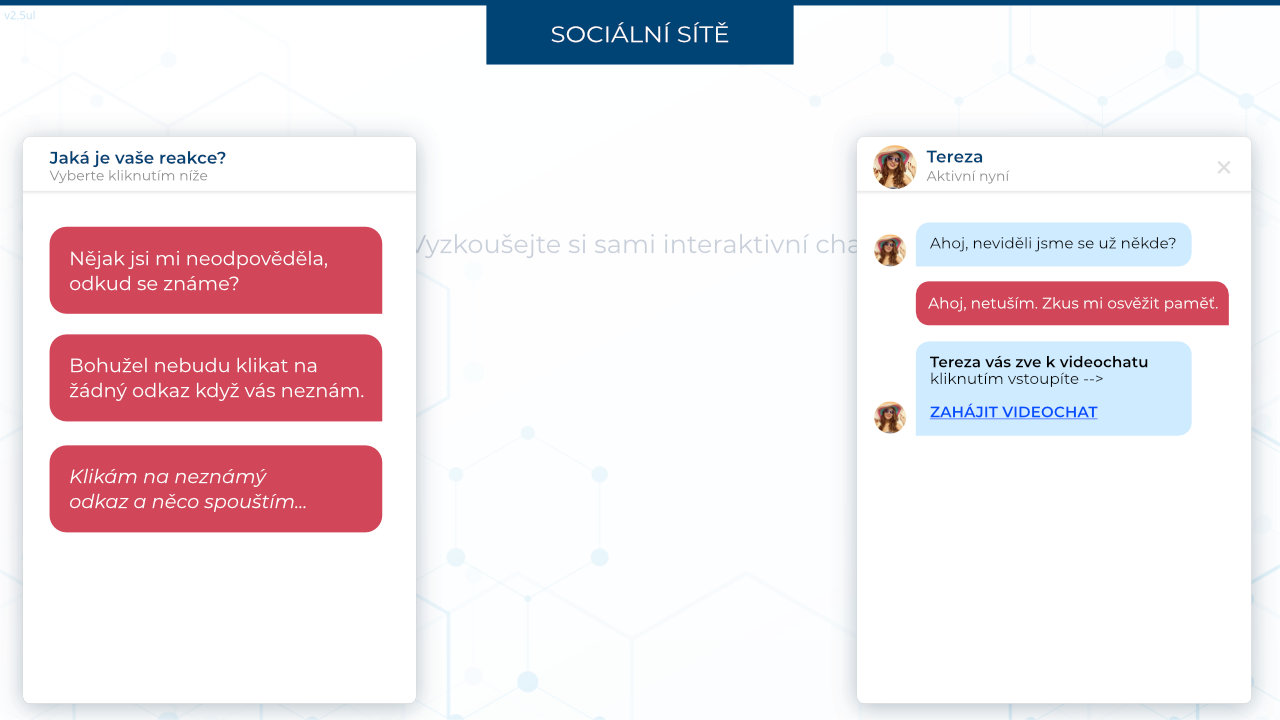Click the "Jaká je vaše reakce?" heading

137,158
